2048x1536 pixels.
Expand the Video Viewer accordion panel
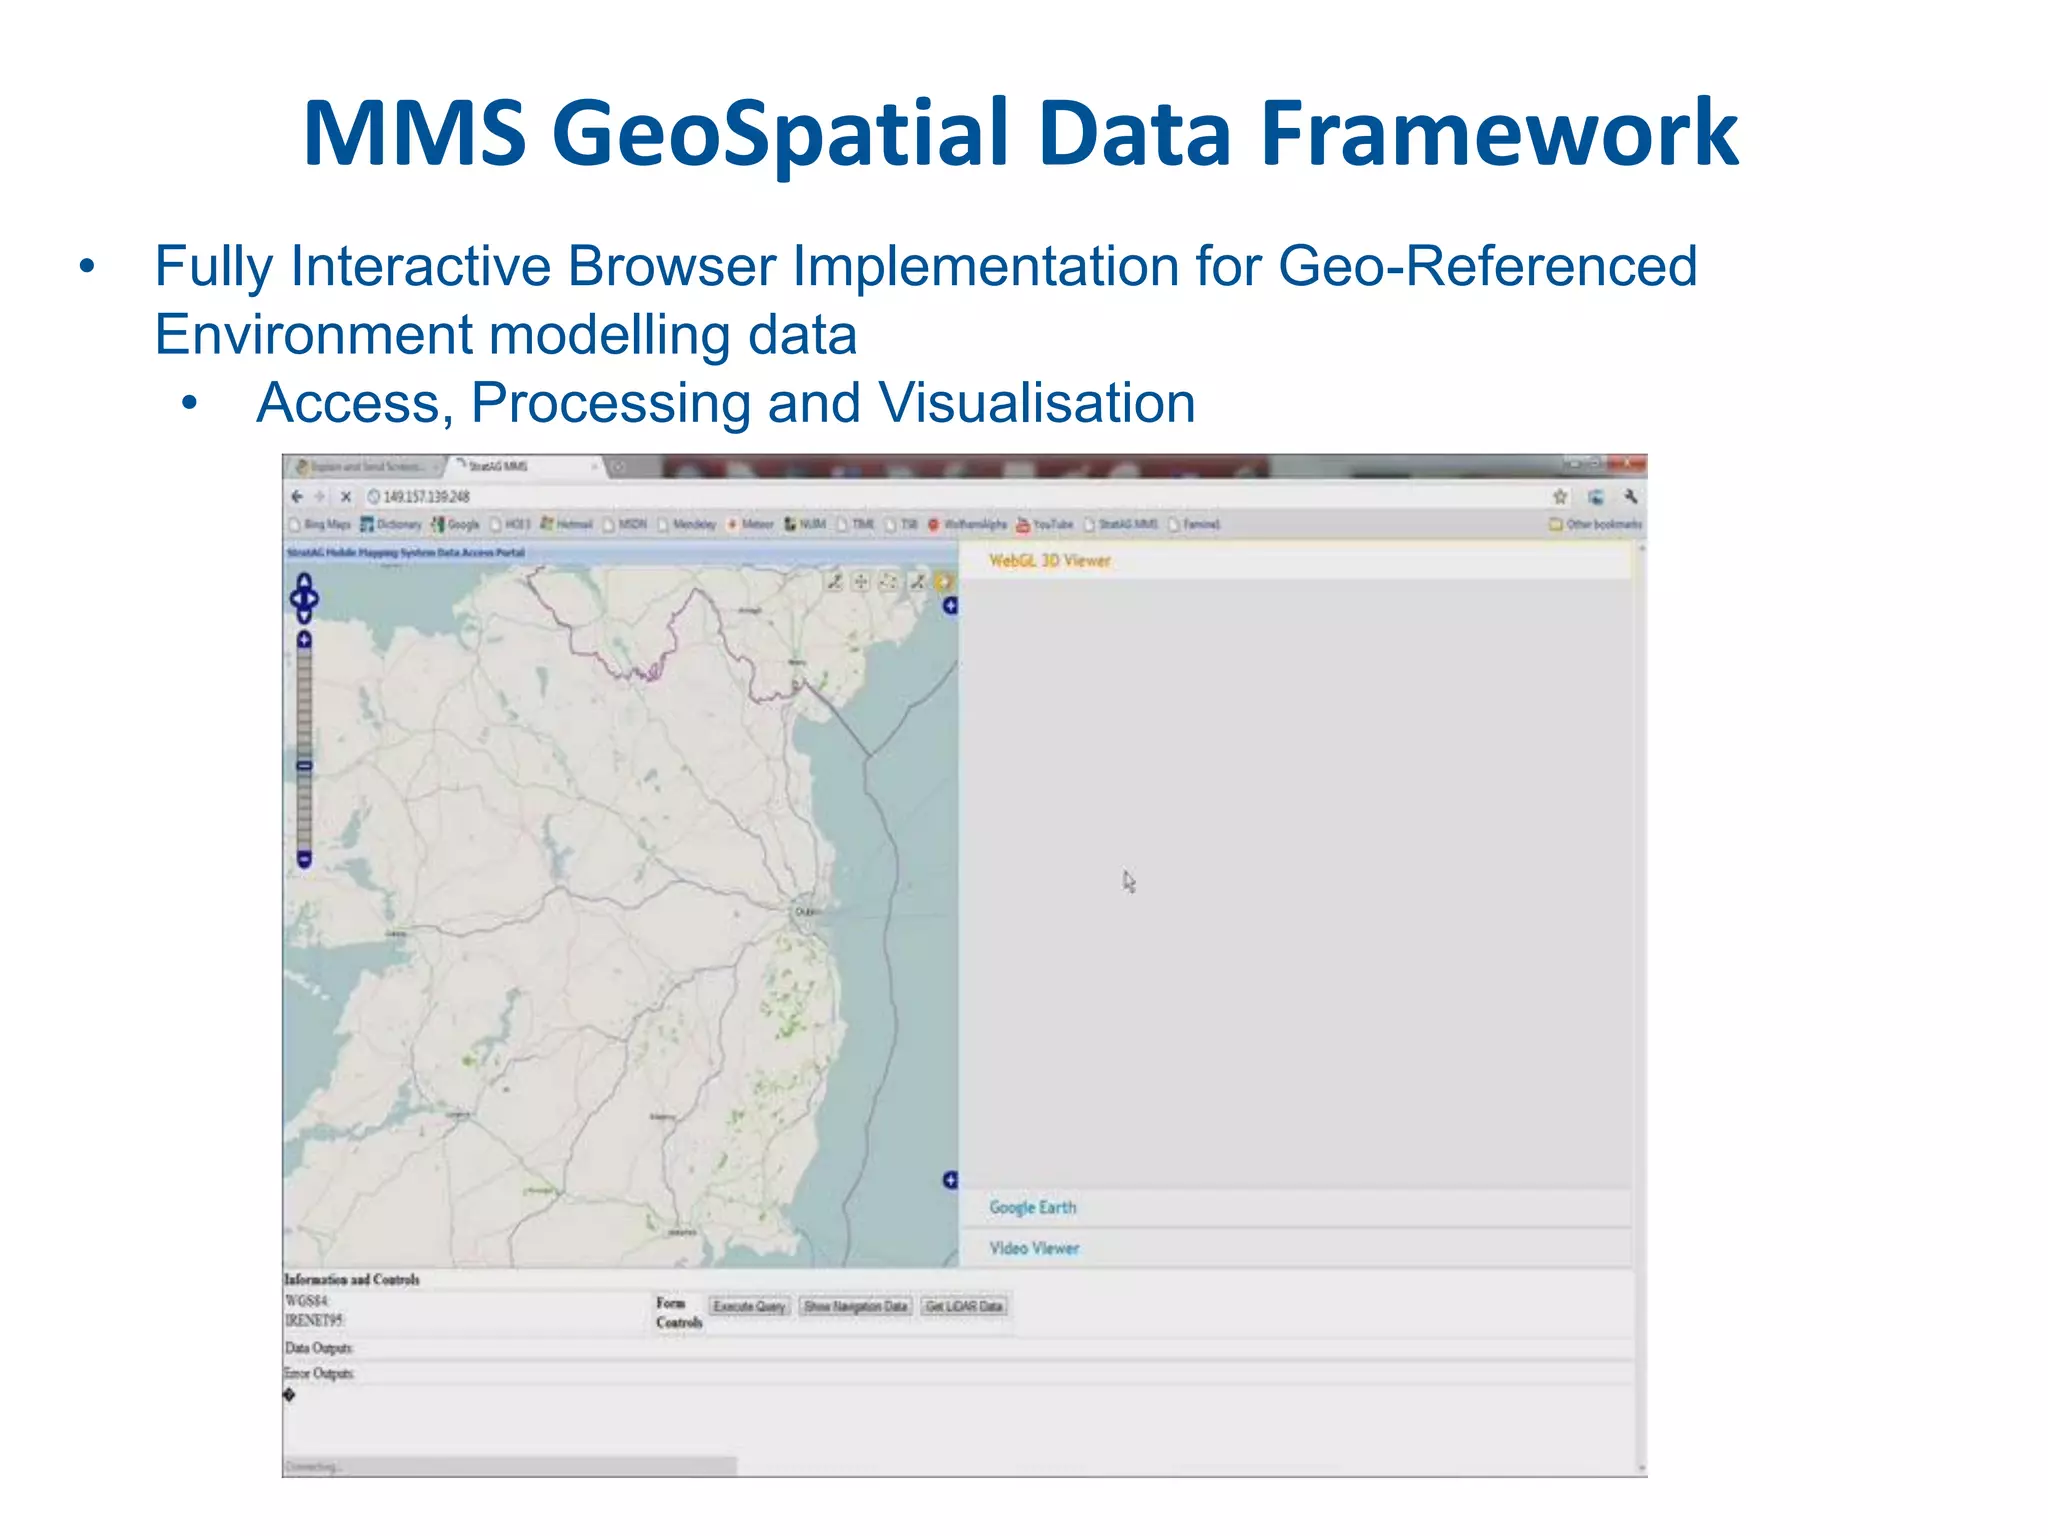[x=1296, y=1248]
